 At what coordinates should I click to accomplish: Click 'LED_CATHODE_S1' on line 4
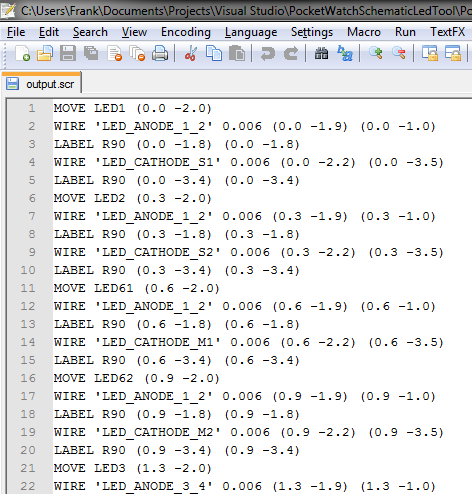click(158, 162)
